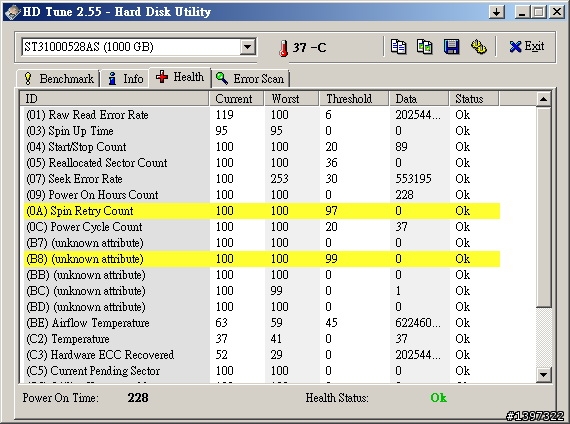
Task: Select the ST31000528AS drive combo box
Action: coord(139,47)
